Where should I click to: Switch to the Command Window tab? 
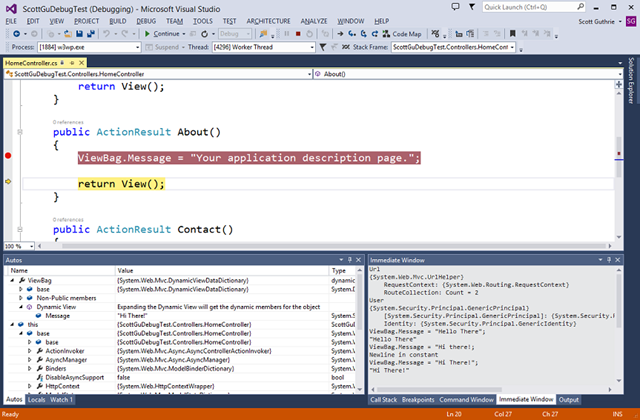coord(466,400)
